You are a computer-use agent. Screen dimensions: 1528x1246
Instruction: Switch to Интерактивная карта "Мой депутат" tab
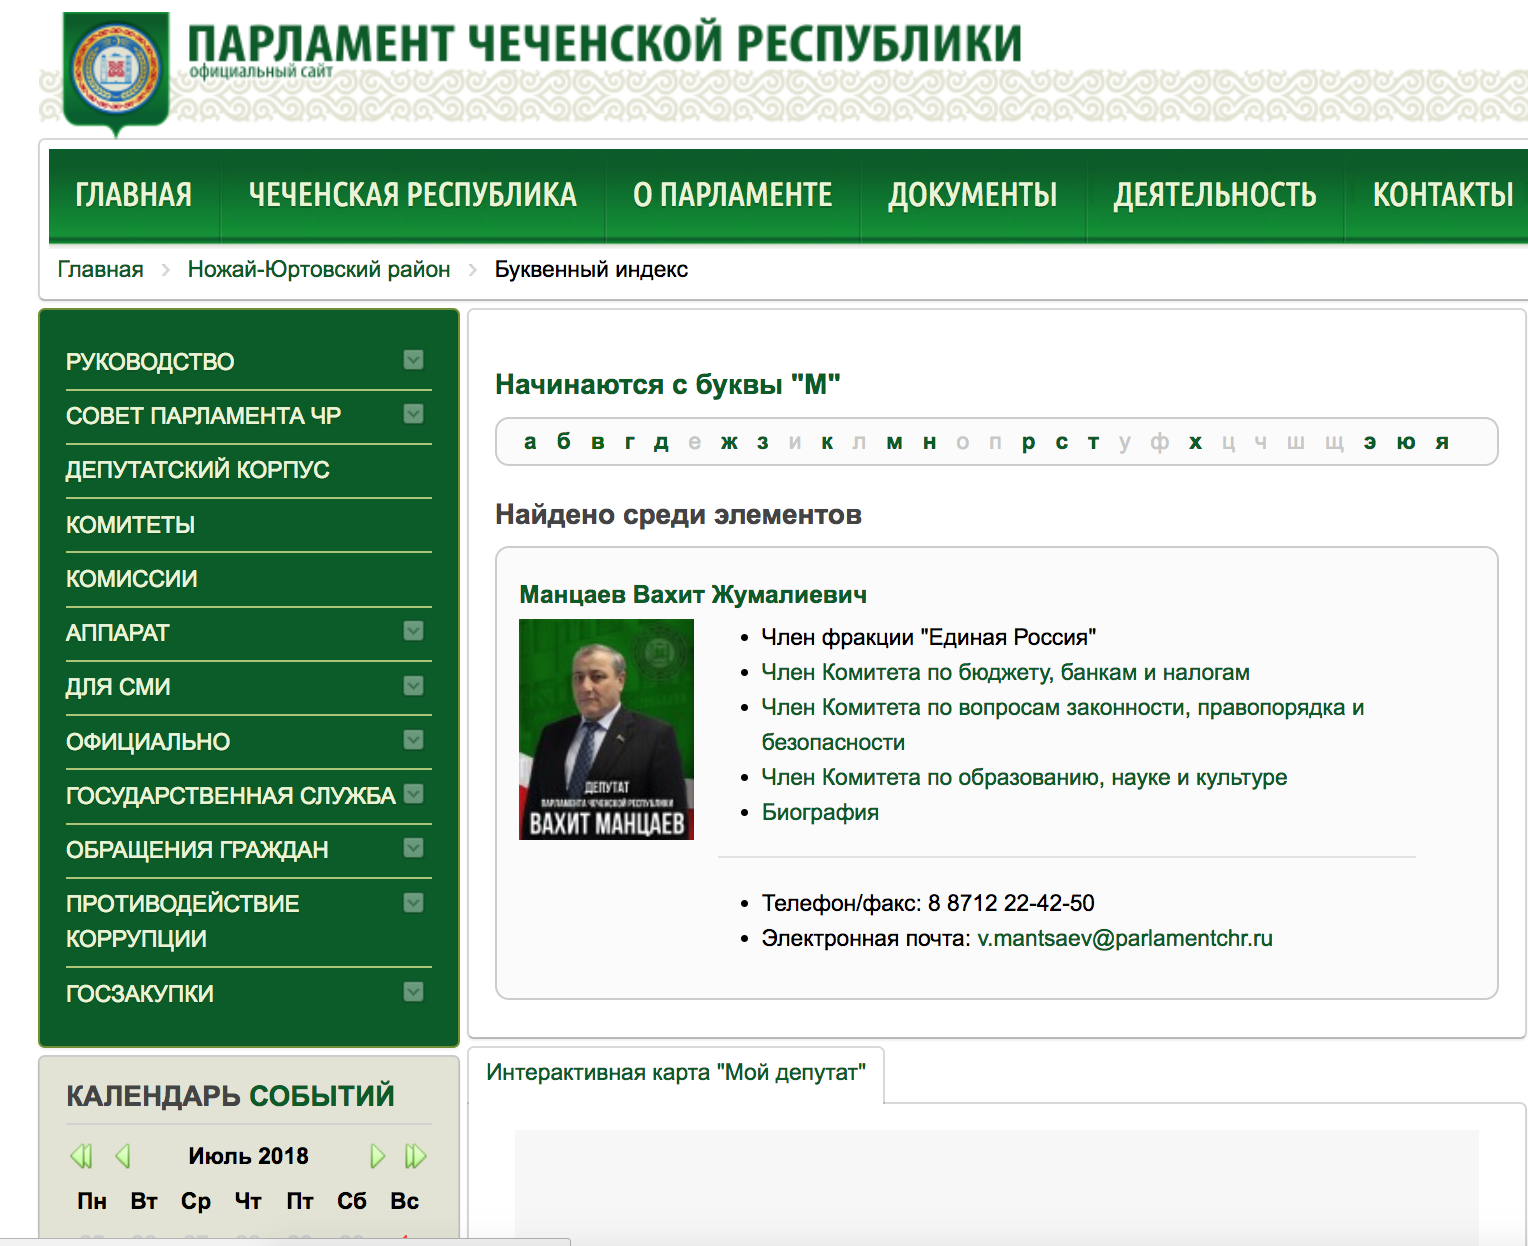point(676,1073)
